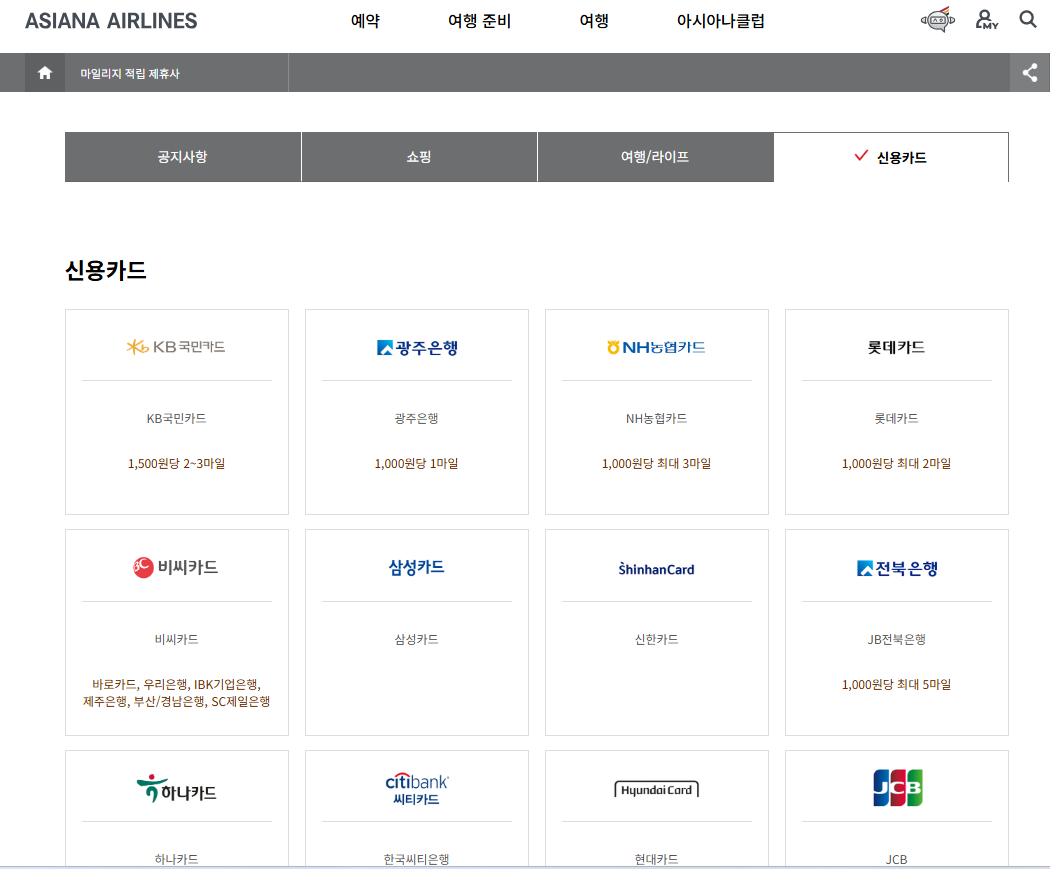Click the JCB logo
This screenshot has height=869, width=1050.
click(x=897, y=788)
